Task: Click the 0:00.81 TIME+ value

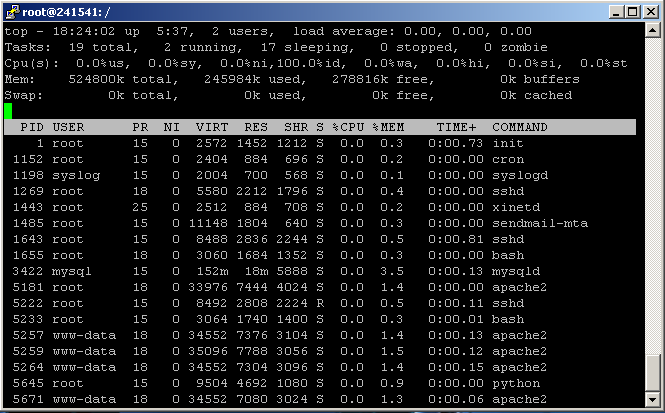Action: pos(455,239)
